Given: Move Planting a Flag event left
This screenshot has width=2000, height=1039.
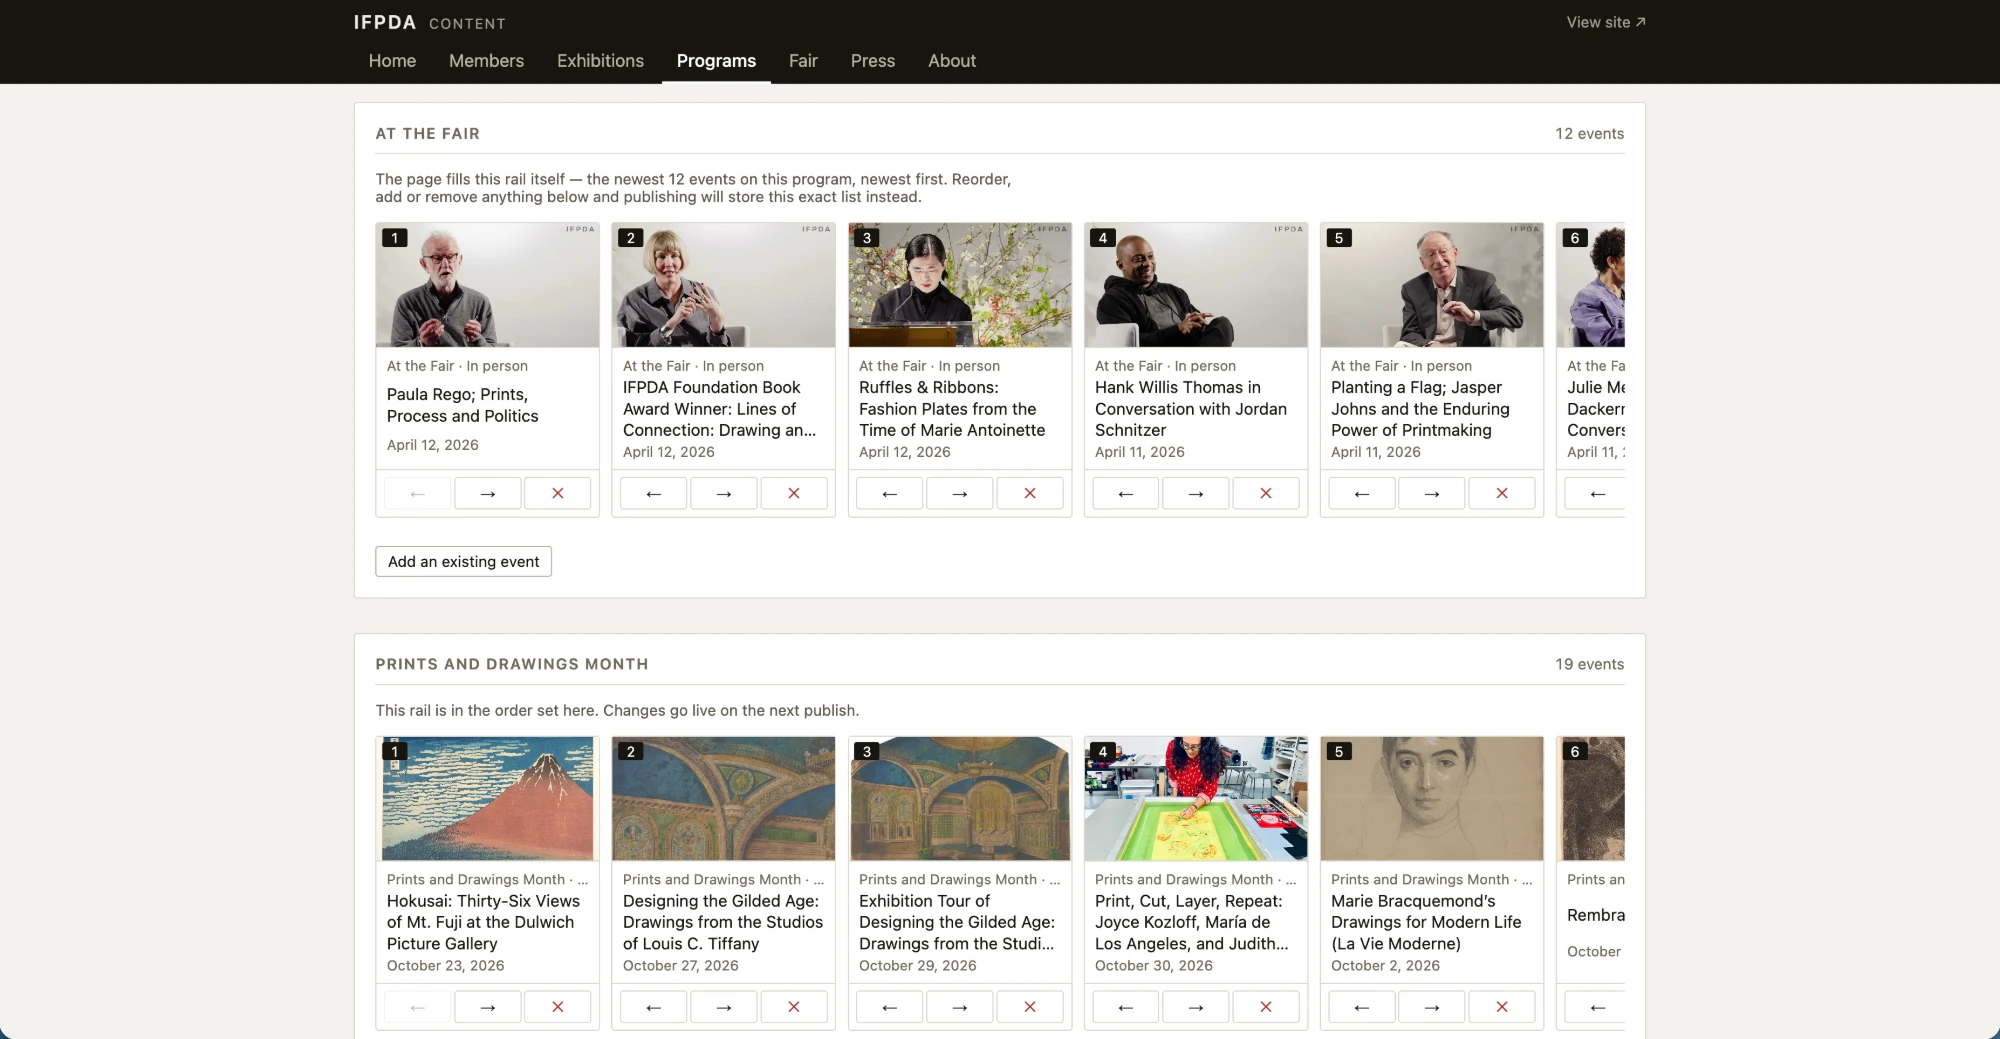Looking at the screenshot, I should click(x=1362, y=493).
